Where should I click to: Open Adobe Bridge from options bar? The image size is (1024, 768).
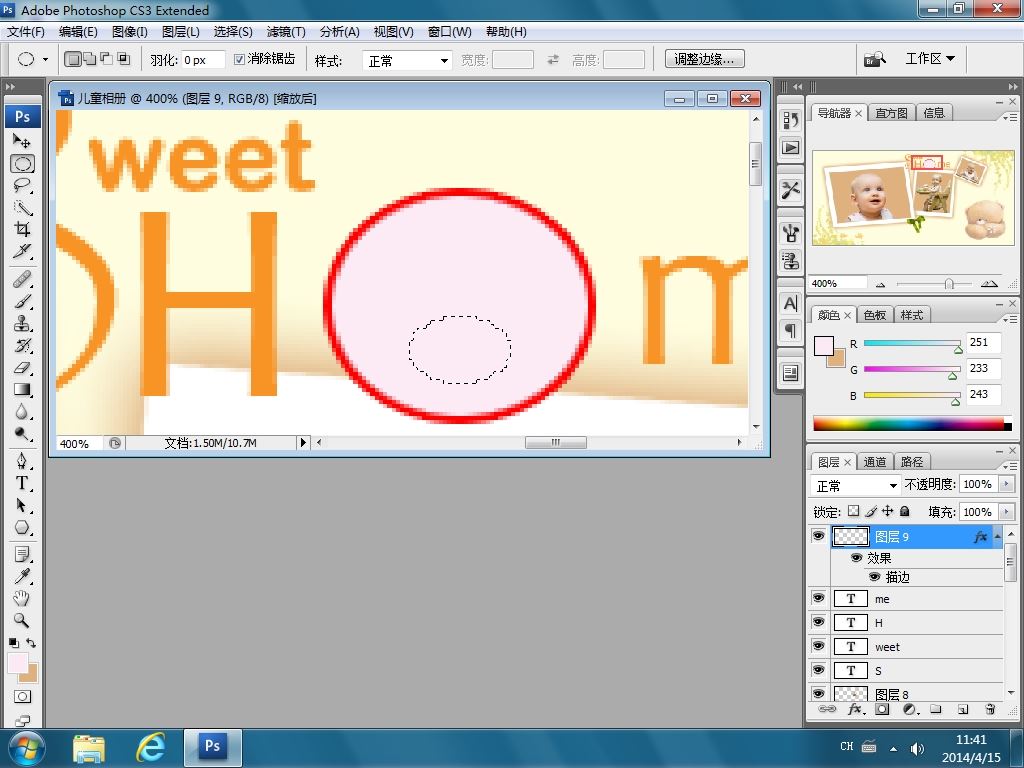click(875, 59)
